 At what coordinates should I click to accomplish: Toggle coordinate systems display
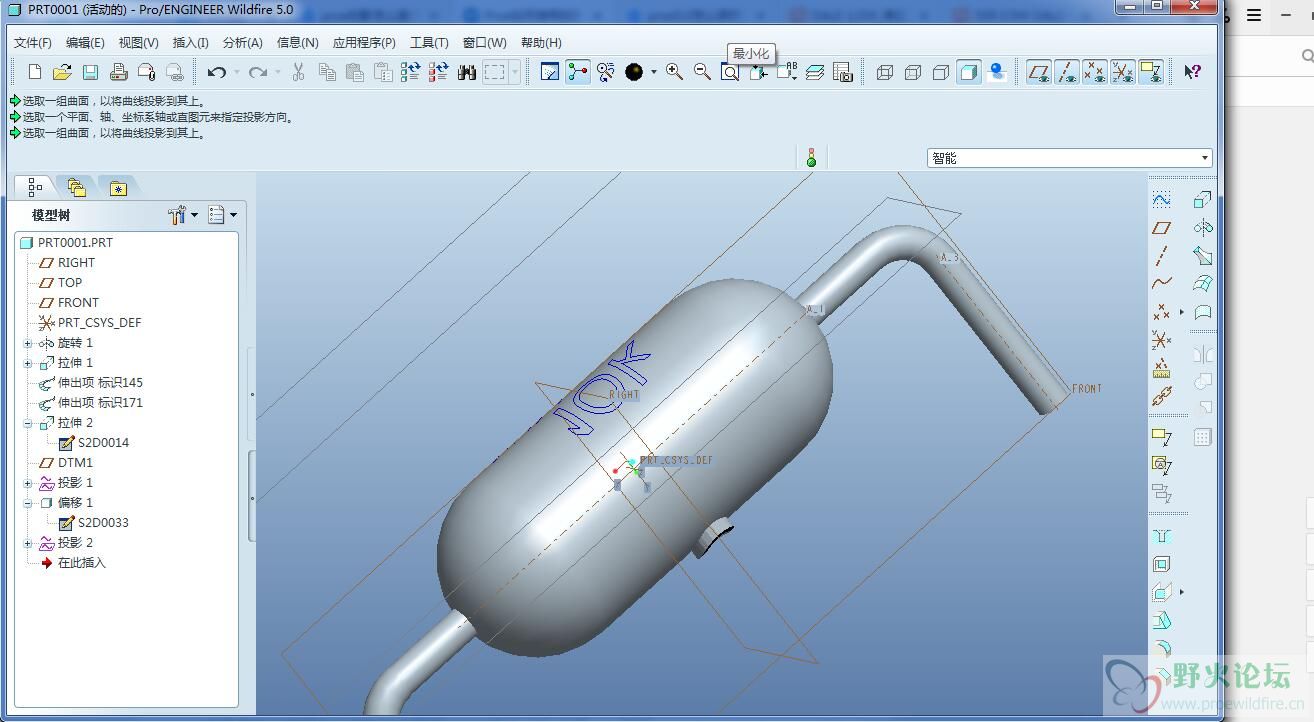click(x=1123, y=72)
